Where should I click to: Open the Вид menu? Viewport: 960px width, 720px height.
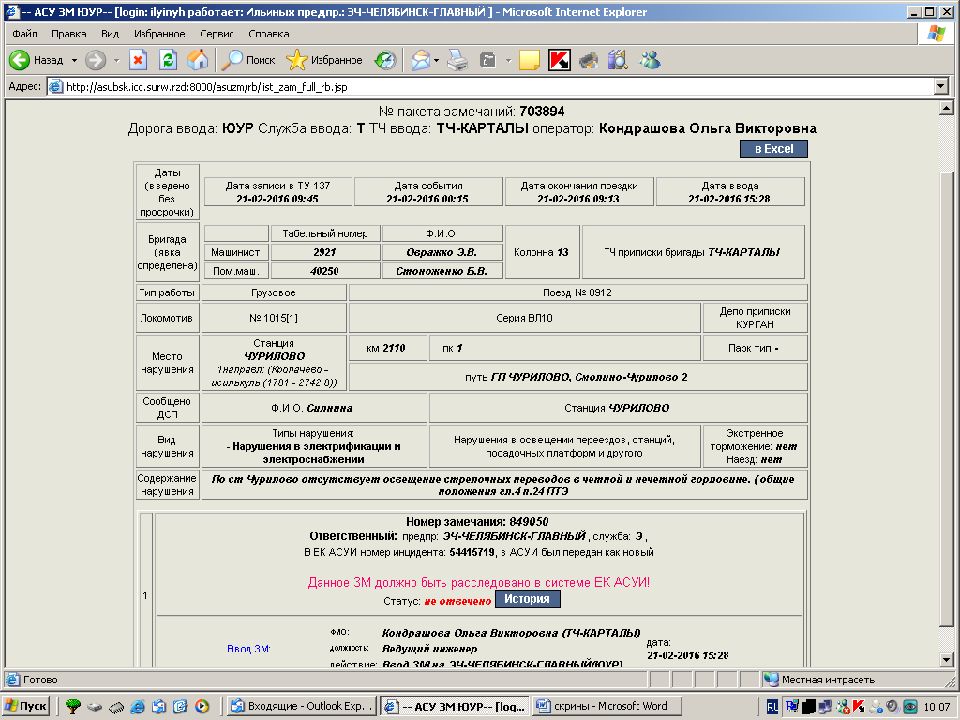[x=110, y=34]
